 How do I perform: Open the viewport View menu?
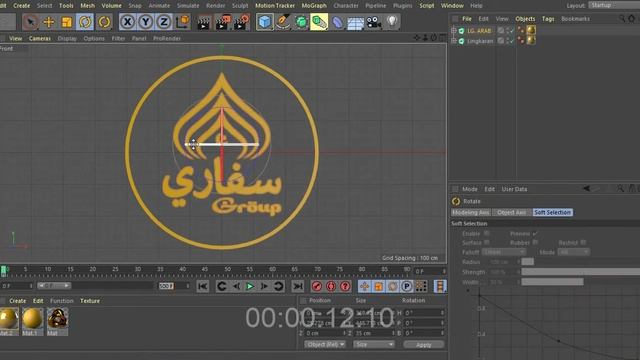pos(16,38)
